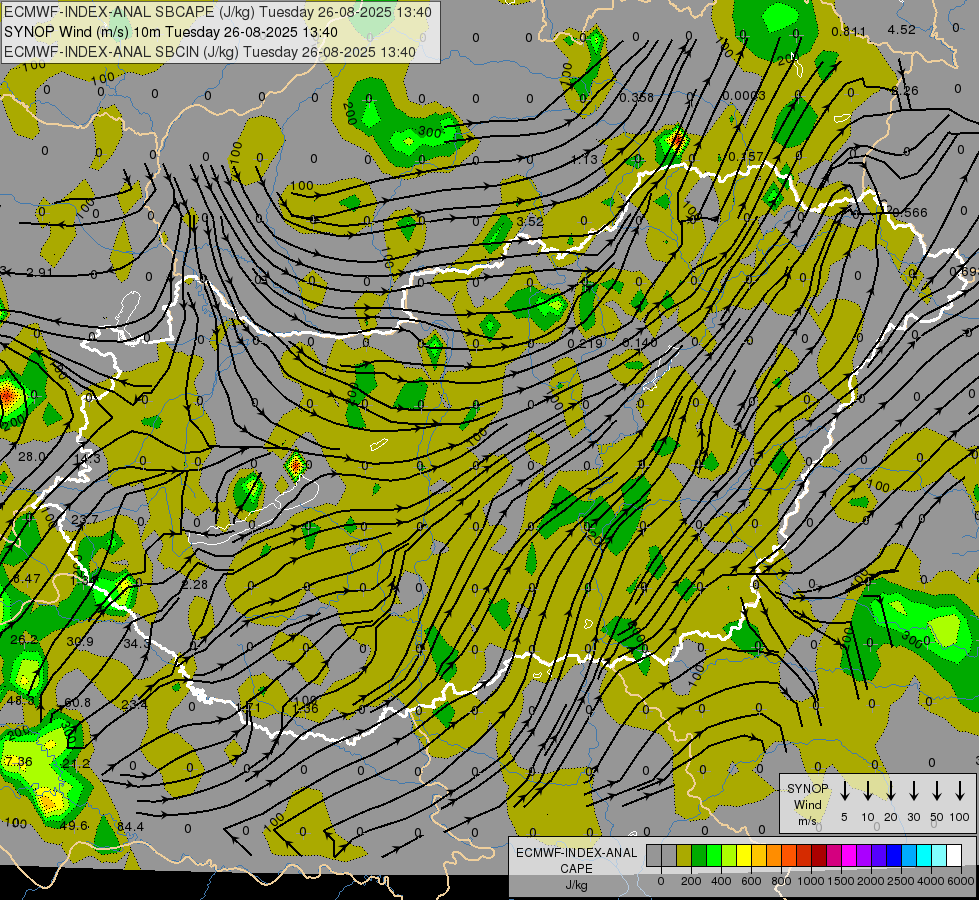Click the 8.47 CIN value on the map
The image size is (979, 900).
26,578
